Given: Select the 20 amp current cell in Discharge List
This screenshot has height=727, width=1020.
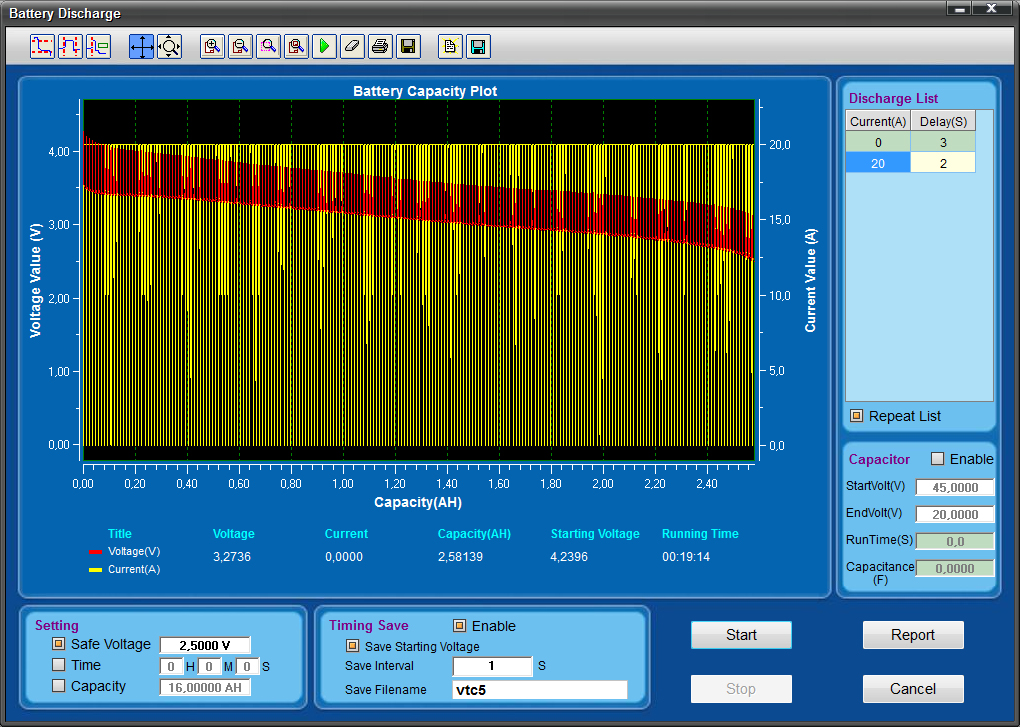Looking at the screenshot, I should pyautogui.click(x=877, y=163).
